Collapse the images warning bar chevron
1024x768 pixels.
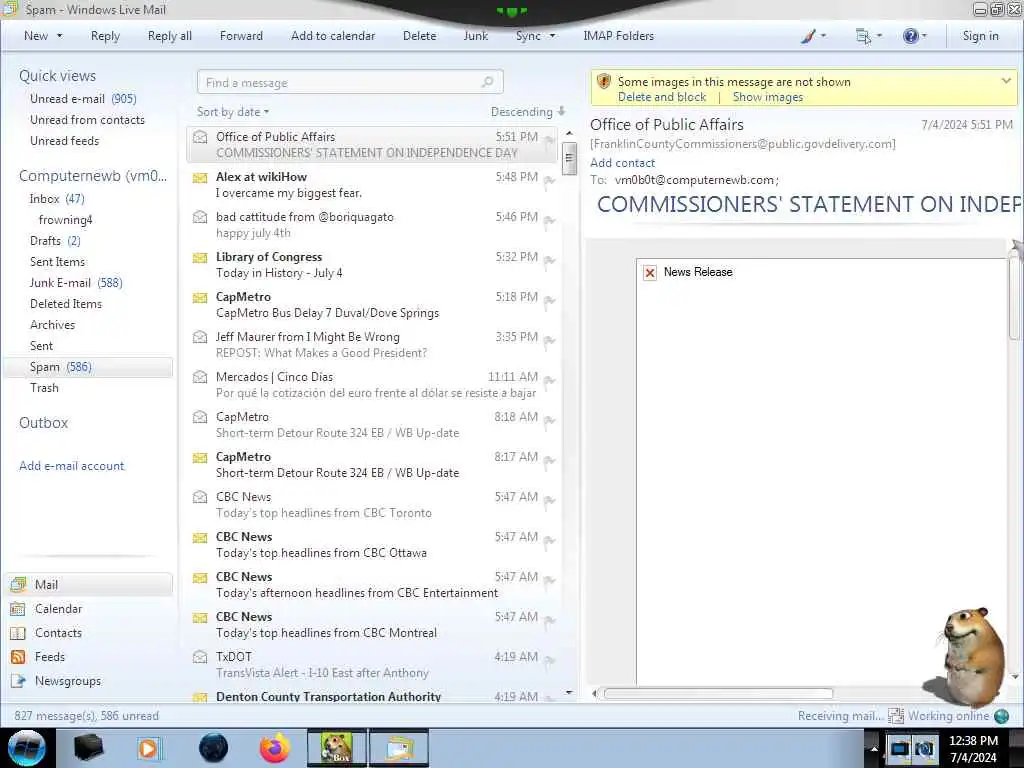pos(1006,81)
